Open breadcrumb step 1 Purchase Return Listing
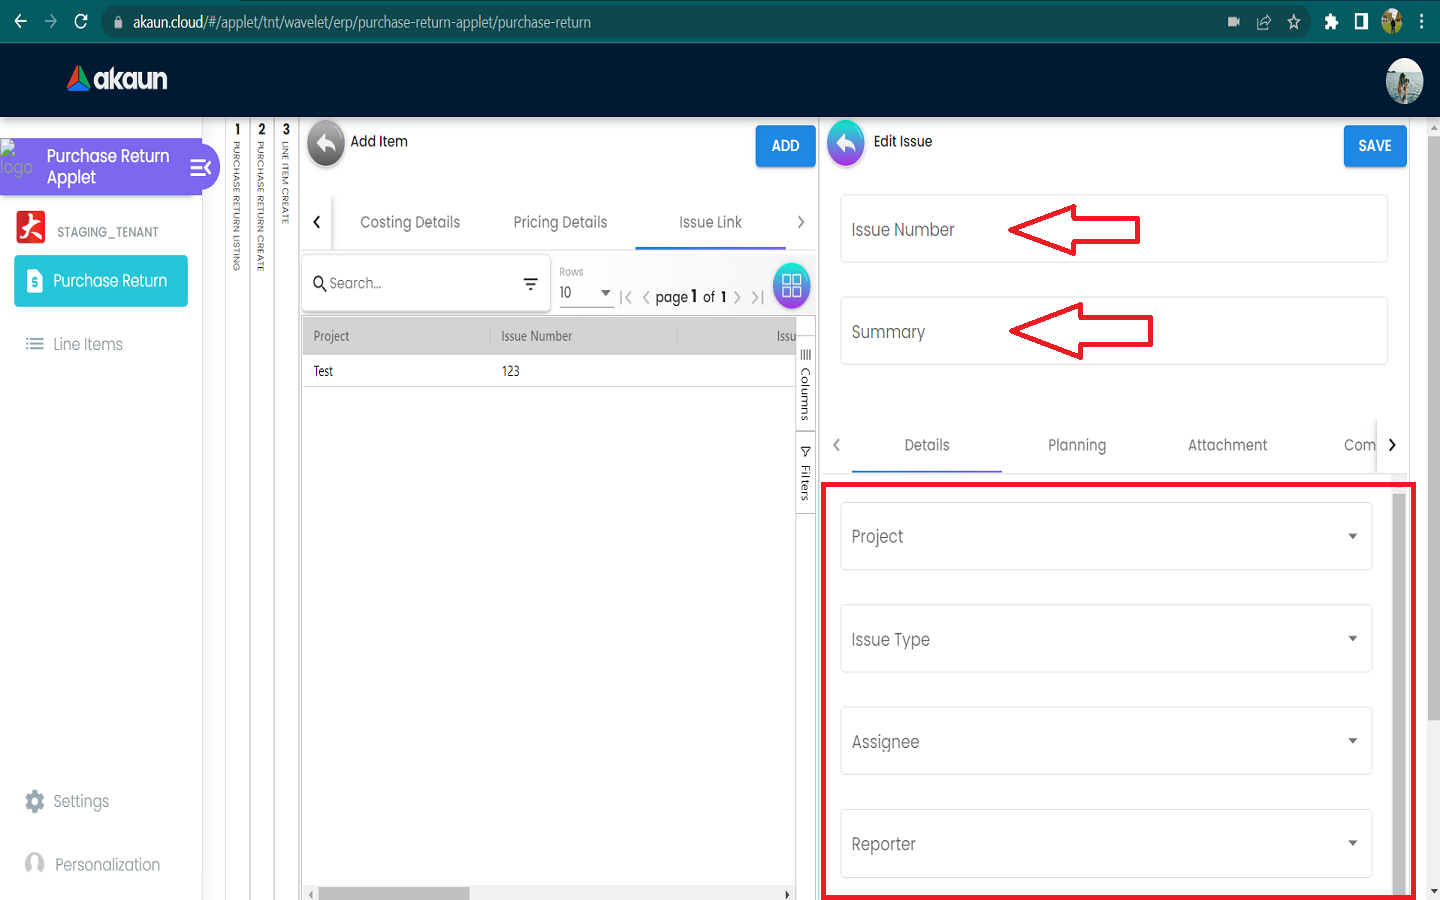The width and height of the screenshot is (1440, 900). (237, 196)
